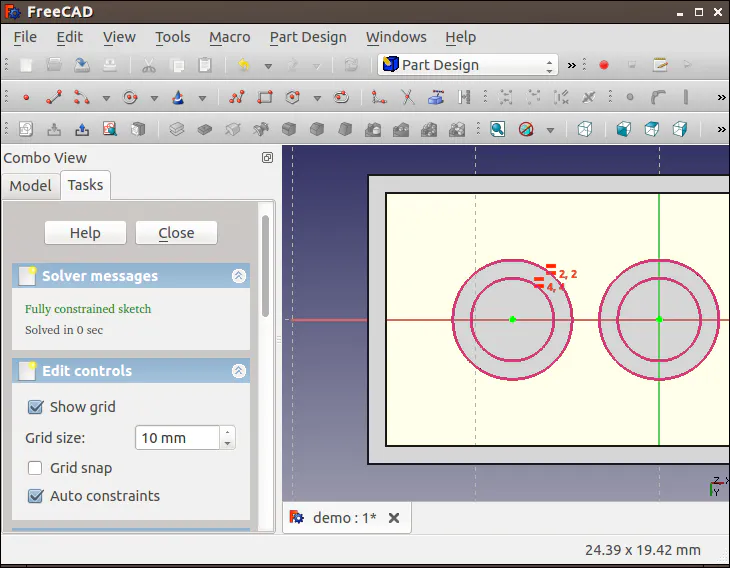This screenshot has width=730, height=568.
Task: Disable the Show grid checkbox
Action: (36, 407)
